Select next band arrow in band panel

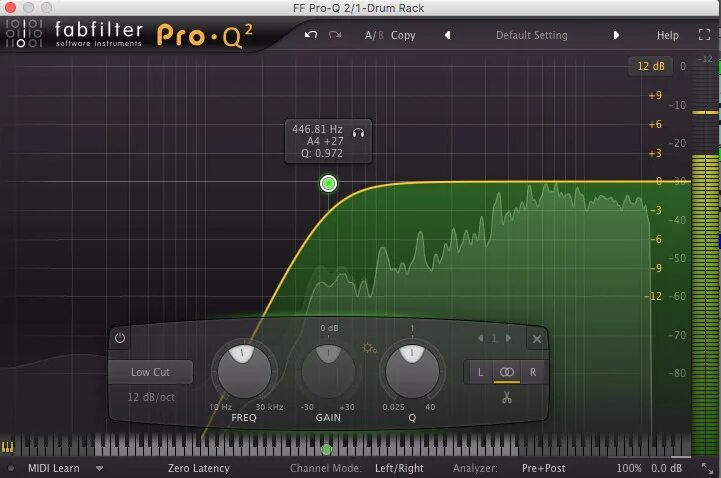tap(508, 338)
